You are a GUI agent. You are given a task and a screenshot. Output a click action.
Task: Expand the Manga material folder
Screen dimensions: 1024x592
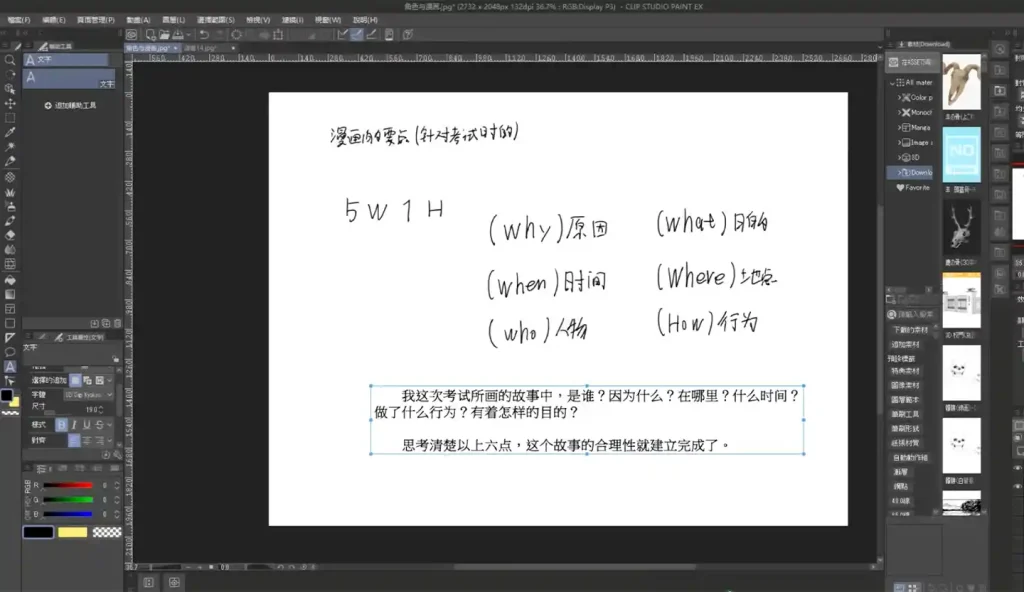(900, 127)
